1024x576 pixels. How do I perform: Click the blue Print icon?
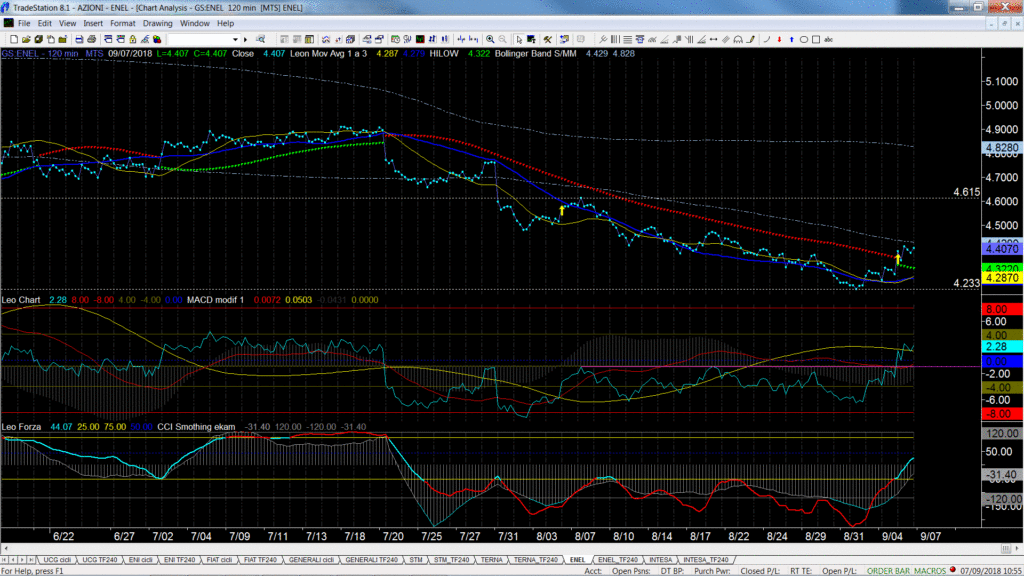click(79, 39)
